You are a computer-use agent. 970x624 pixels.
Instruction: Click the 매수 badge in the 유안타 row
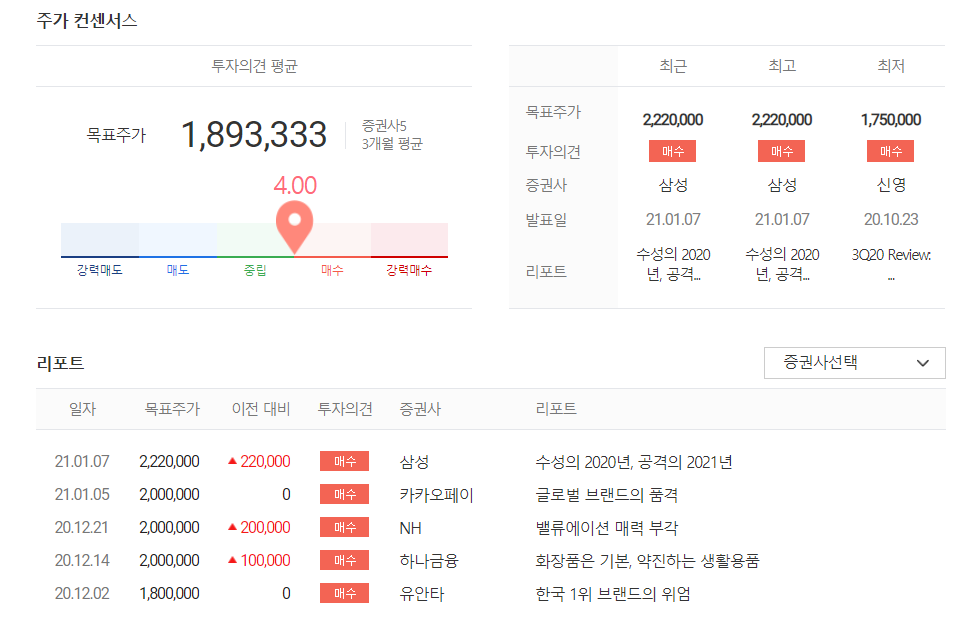pyautogui.click(x=345, y=593)
